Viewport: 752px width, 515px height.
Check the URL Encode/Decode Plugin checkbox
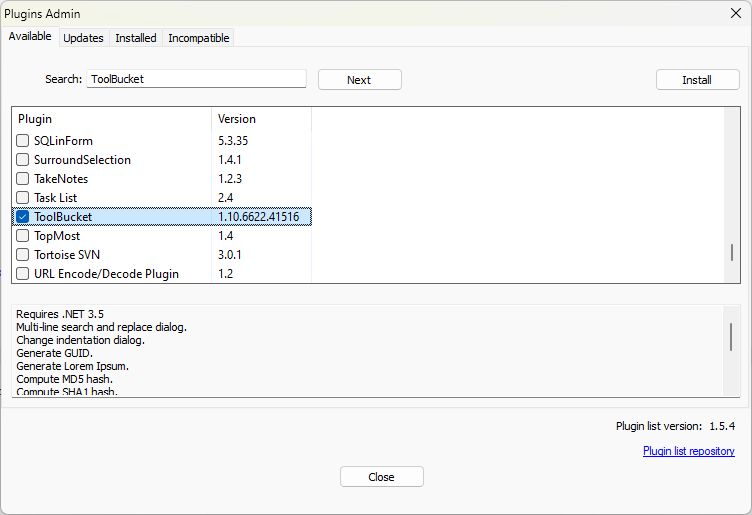(23, 274)
